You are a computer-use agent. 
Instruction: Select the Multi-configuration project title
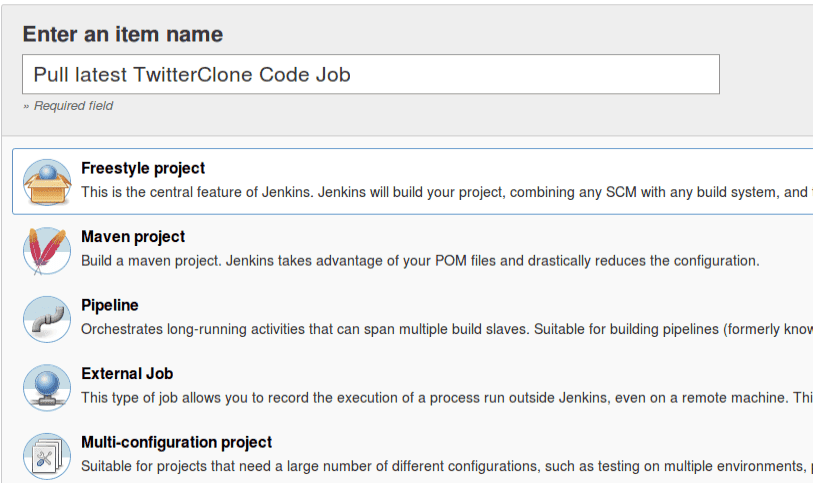177,442
